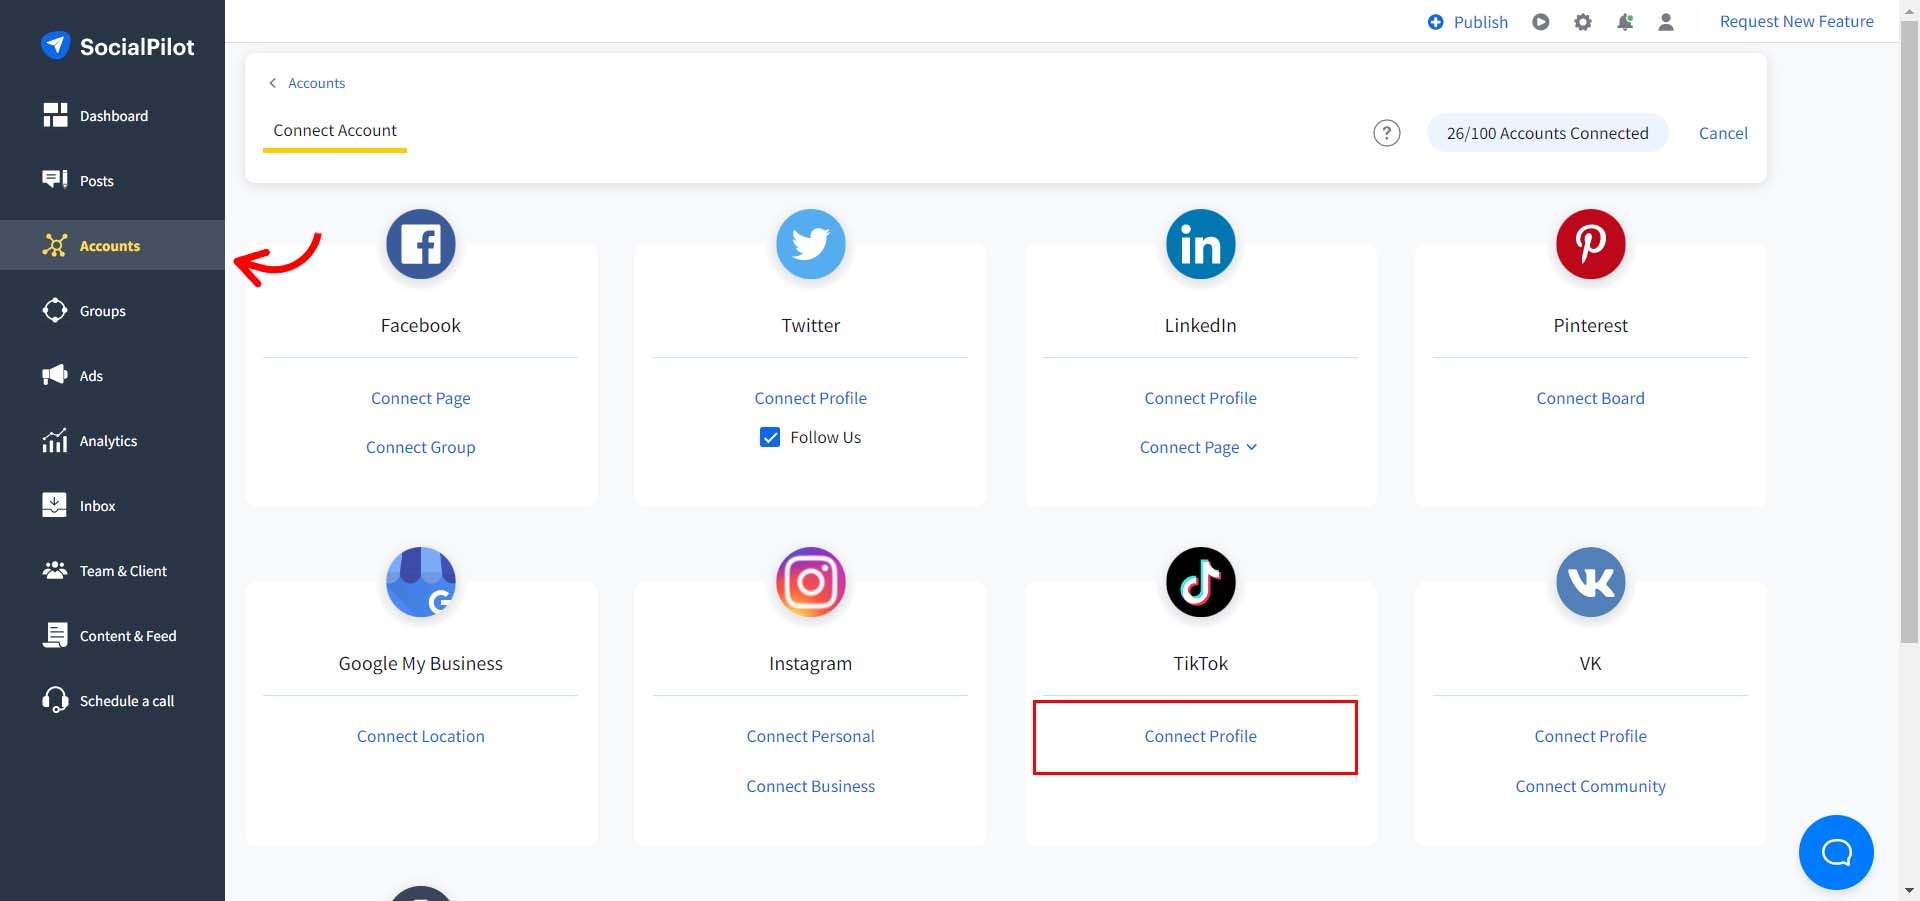Open the Dashboard section
Viewport: 1920px width, 901px height.
pyautogui.click(x=114, y=115)
